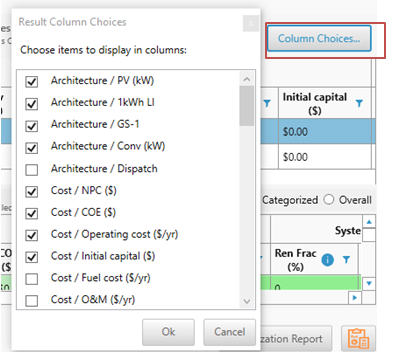This screenshot has width=395, height=360.
Task: Click the selected $0.00 cell in blue row
Action: click(x=325, y=131)
